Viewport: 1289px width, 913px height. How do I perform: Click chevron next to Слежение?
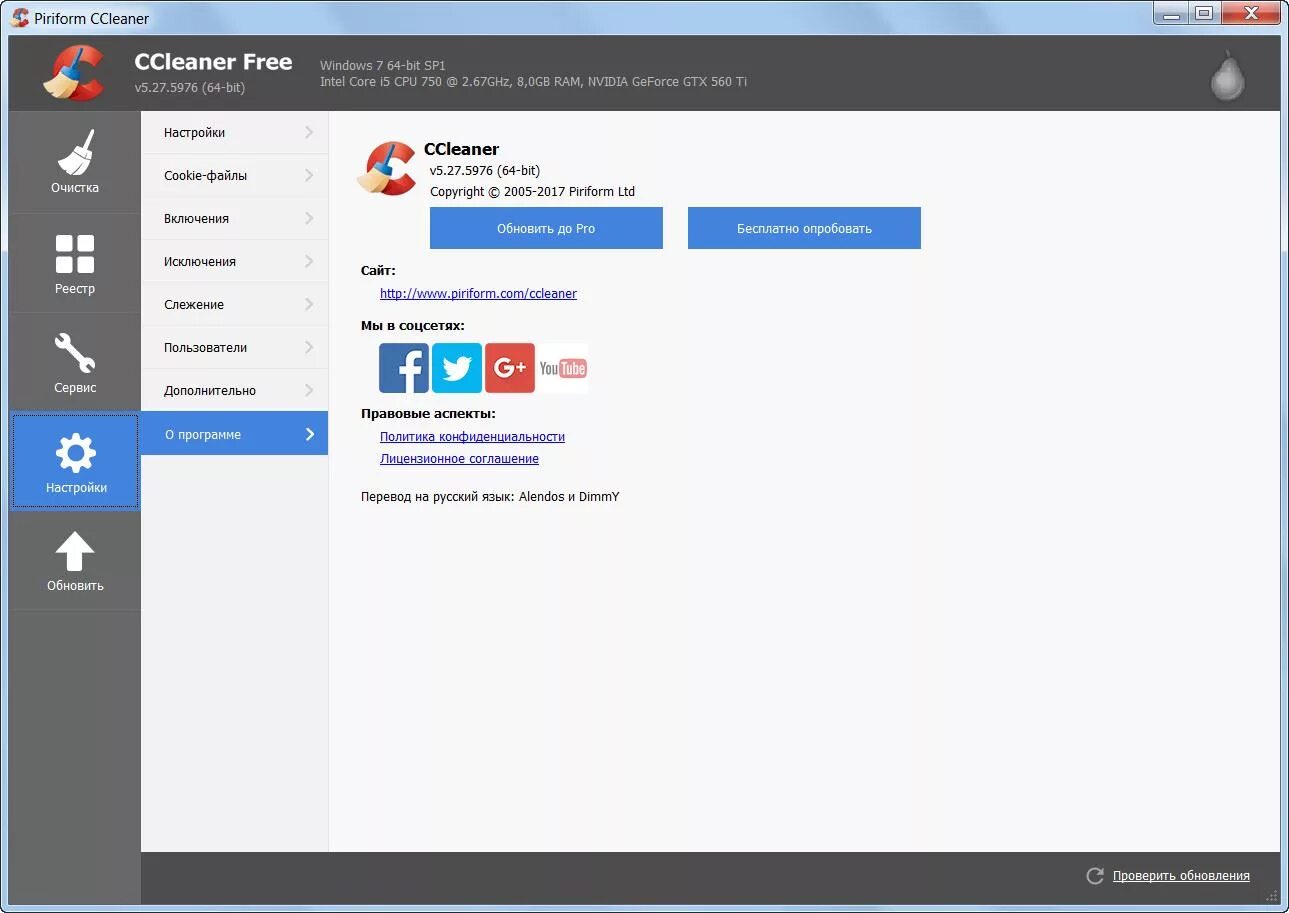(x=309, y=304)
